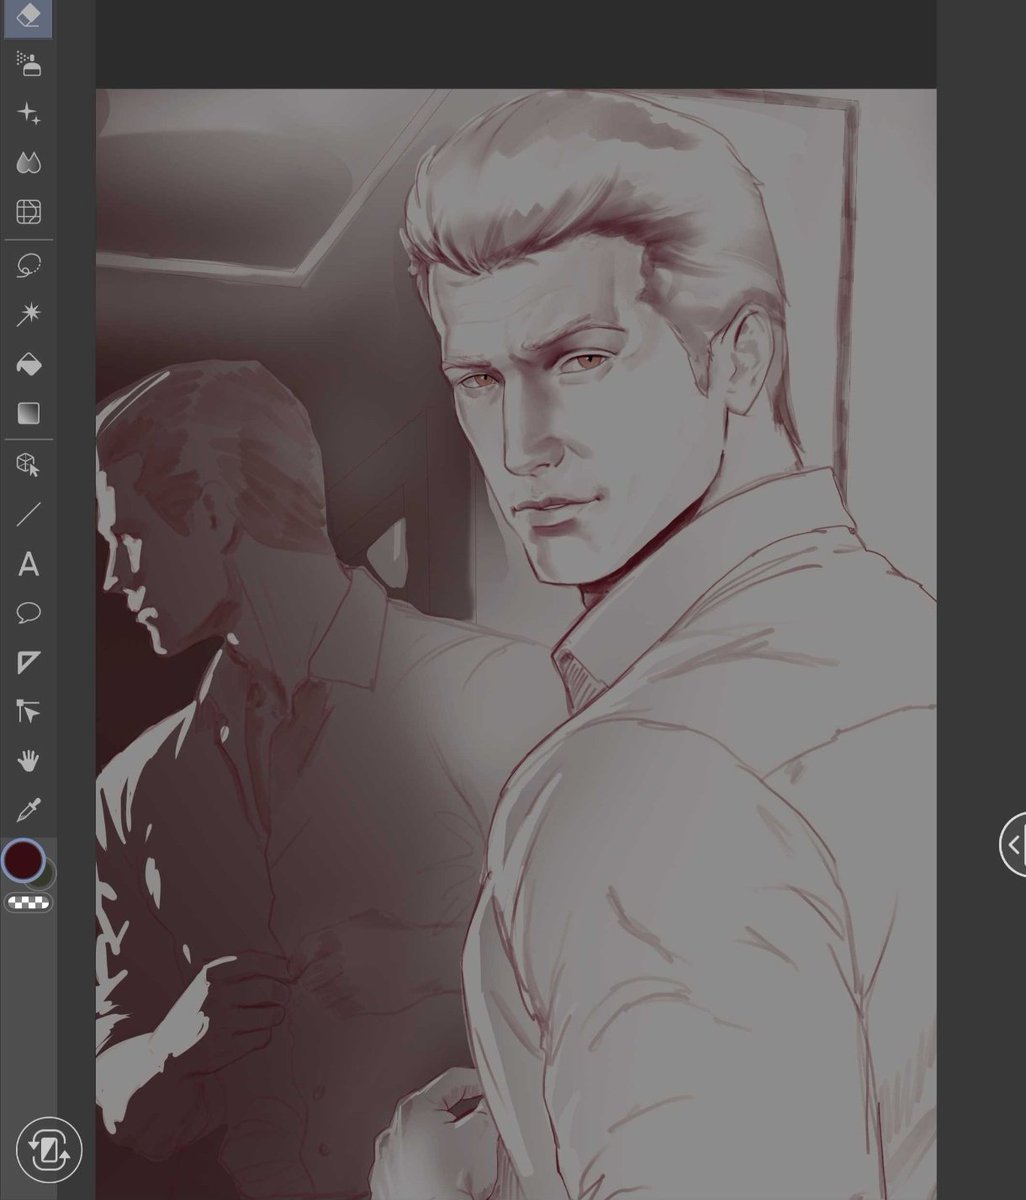Choose the Decoration sparkle tool
This screenshot has width=1026, height=1200.
point(28,114)
